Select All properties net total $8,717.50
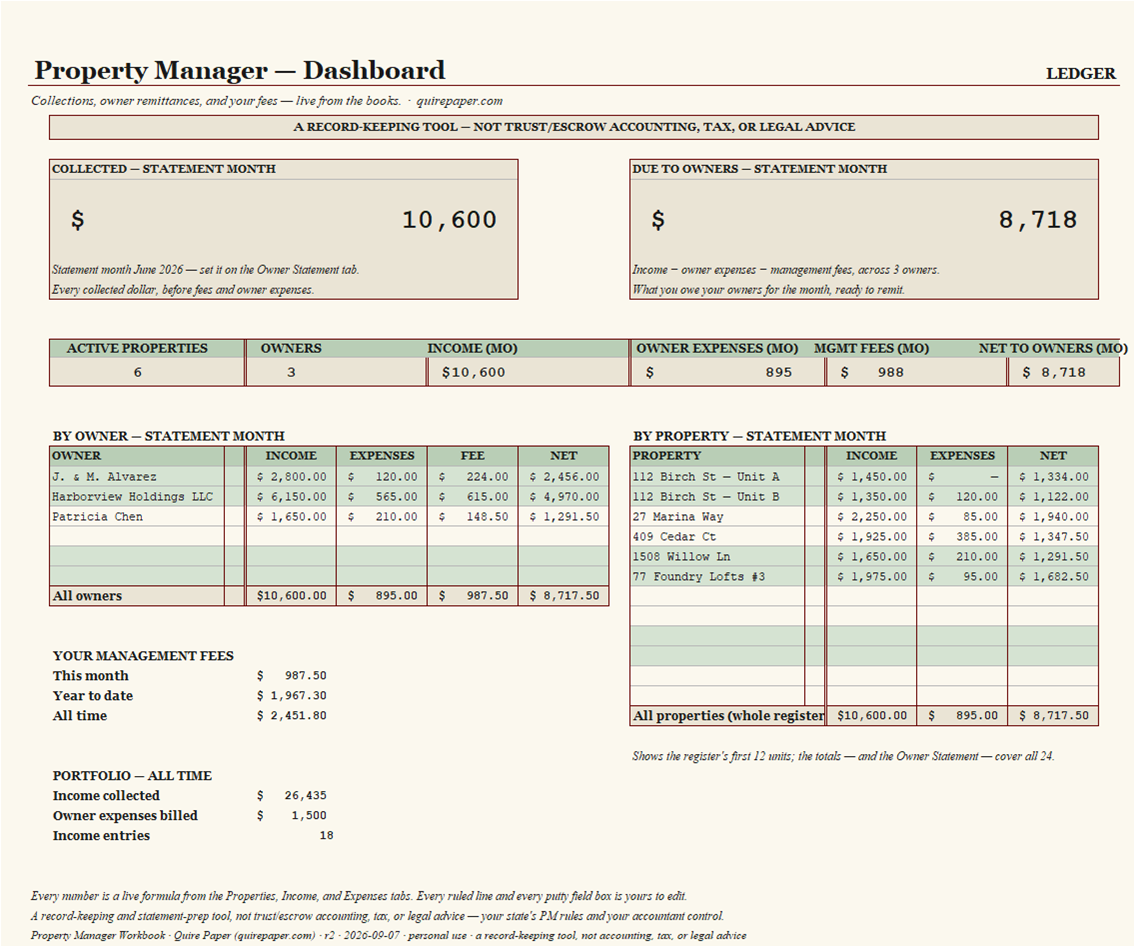Image resolution: width=1134 pixels, height=946 pixels. tap(1053, 716)
